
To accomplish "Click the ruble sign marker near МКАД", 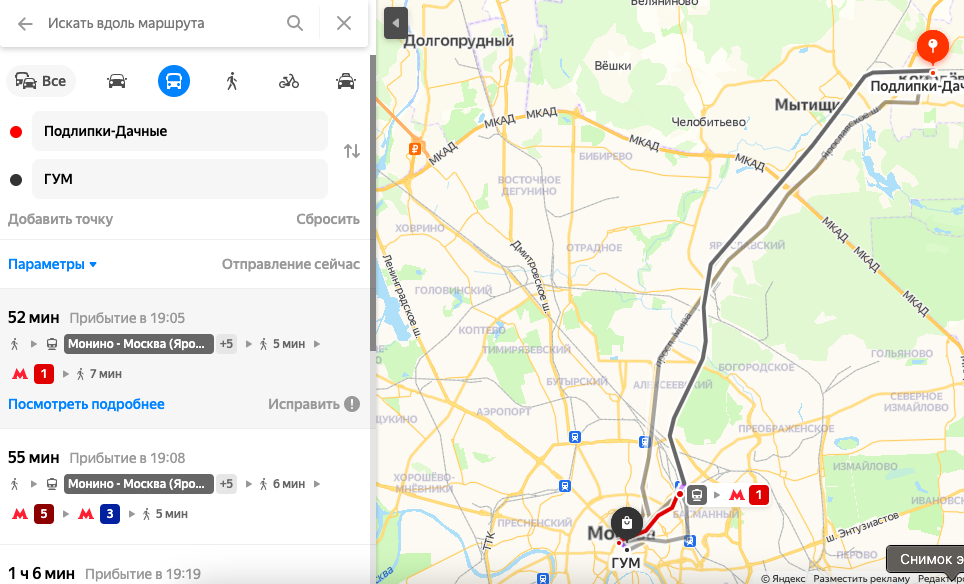I will (x=416, y=149).
